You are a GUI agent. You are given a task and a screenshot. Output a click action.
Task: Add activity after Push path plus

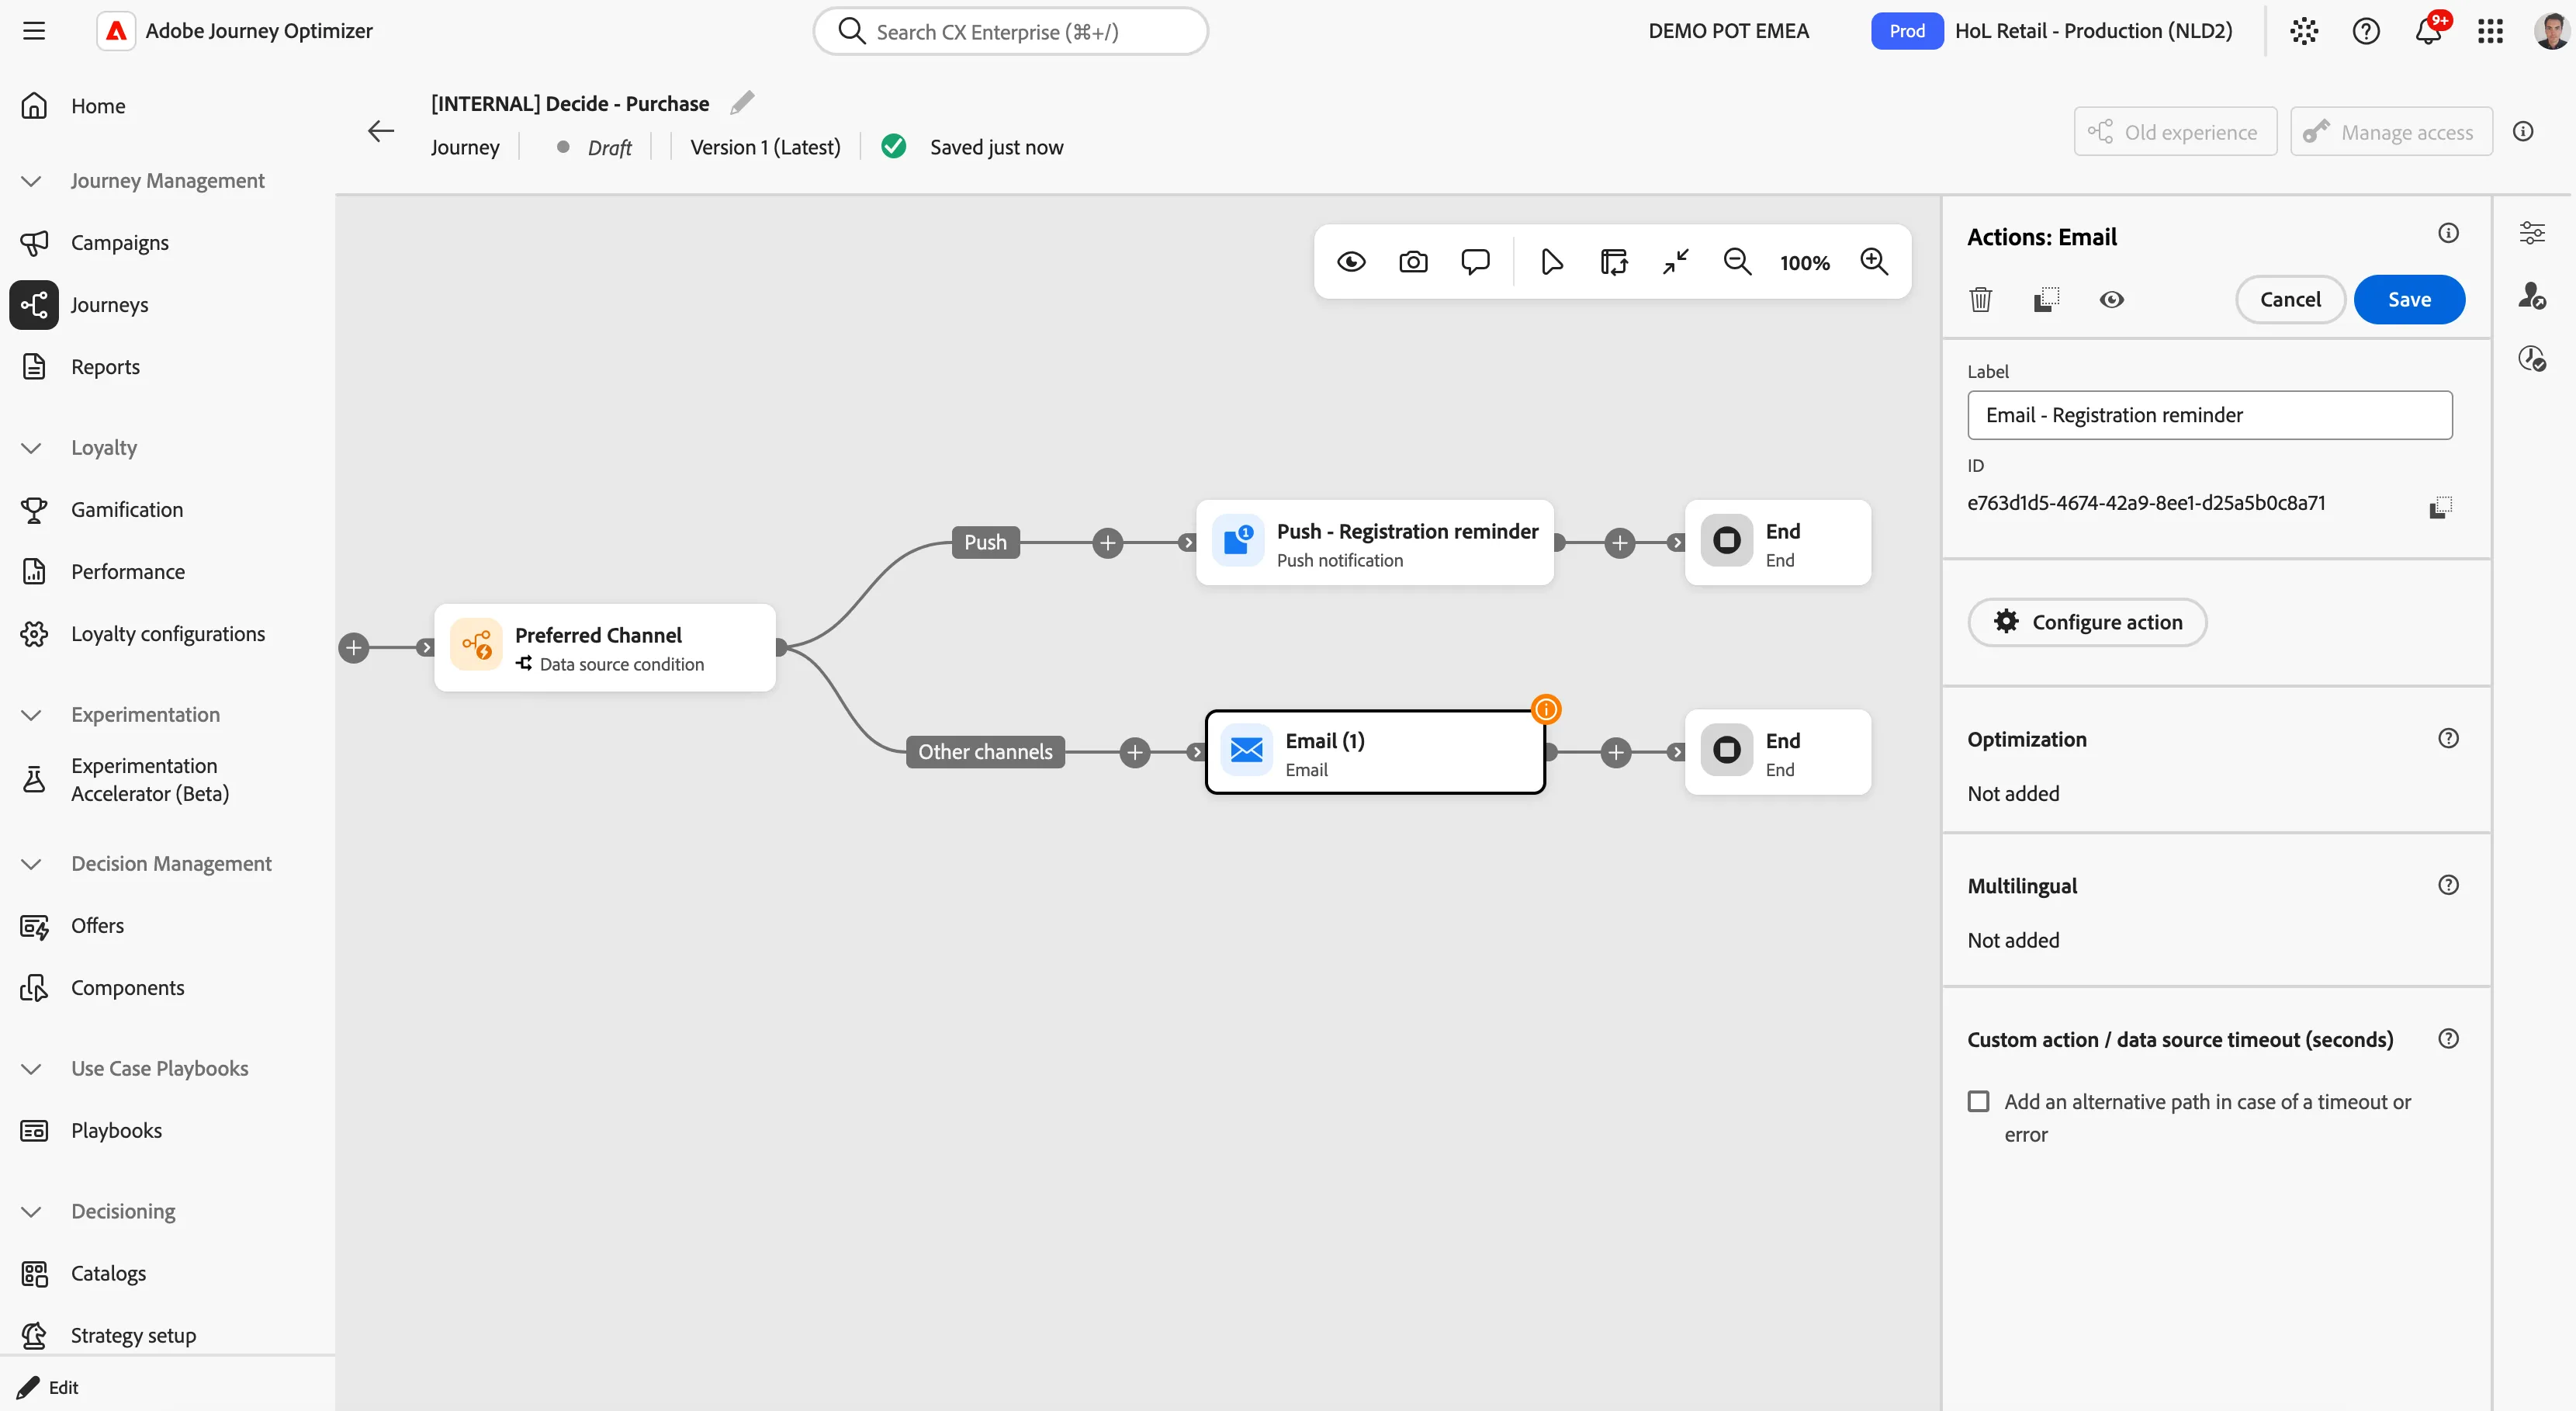pos(1107,543)
